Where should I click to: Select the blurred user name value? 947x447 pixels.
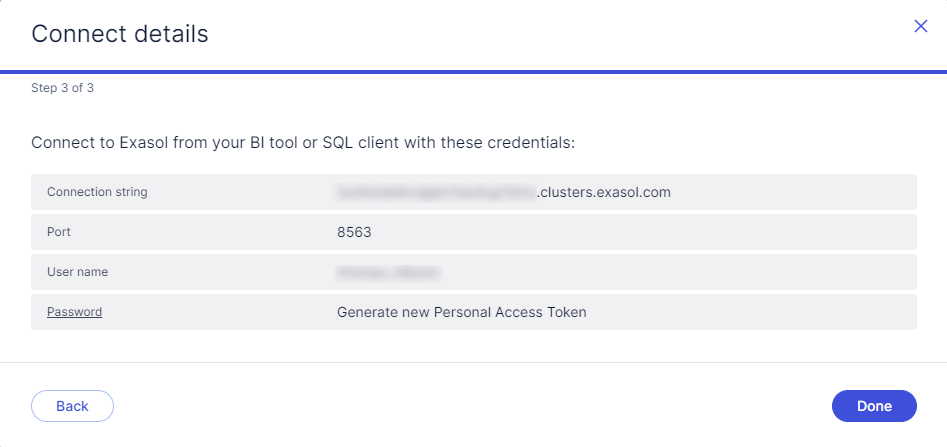pos(389,272)
